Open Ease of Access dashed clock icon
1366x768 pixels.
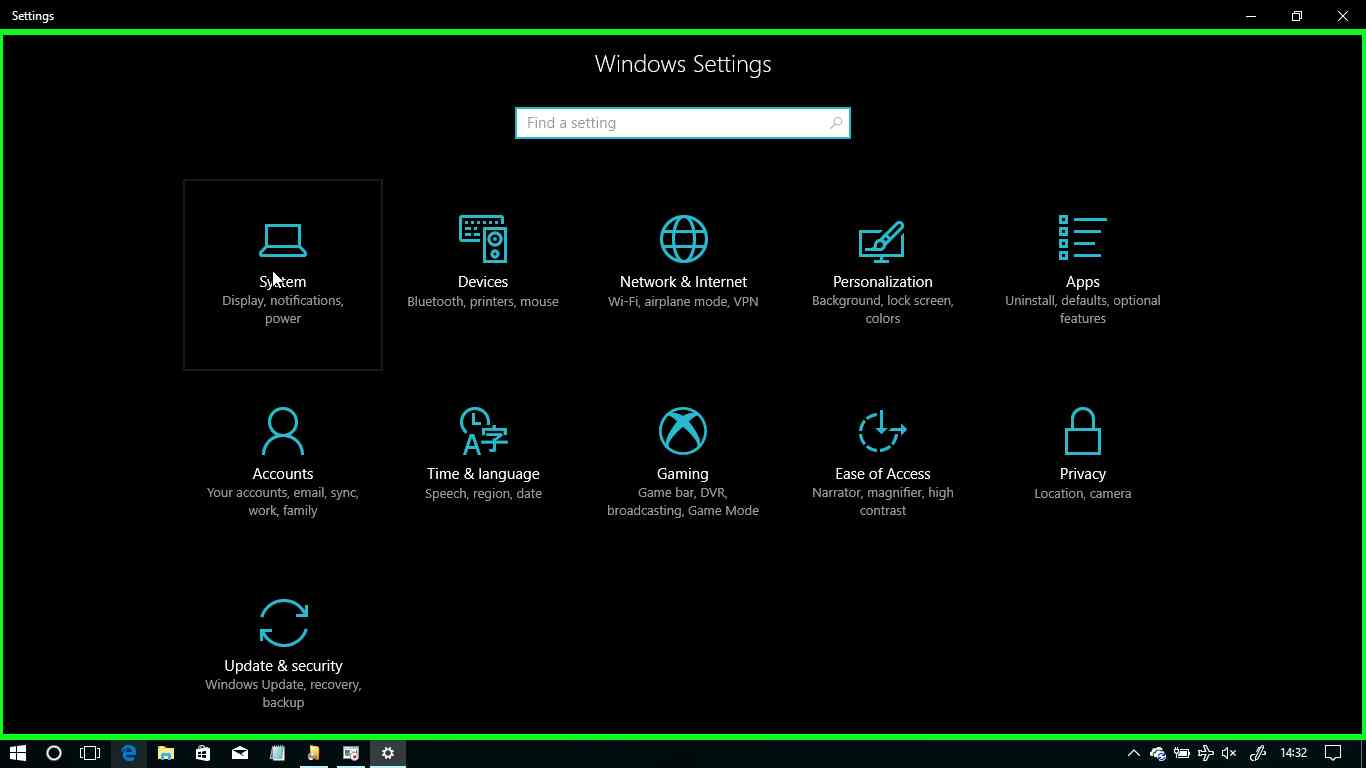pos(882,431)
